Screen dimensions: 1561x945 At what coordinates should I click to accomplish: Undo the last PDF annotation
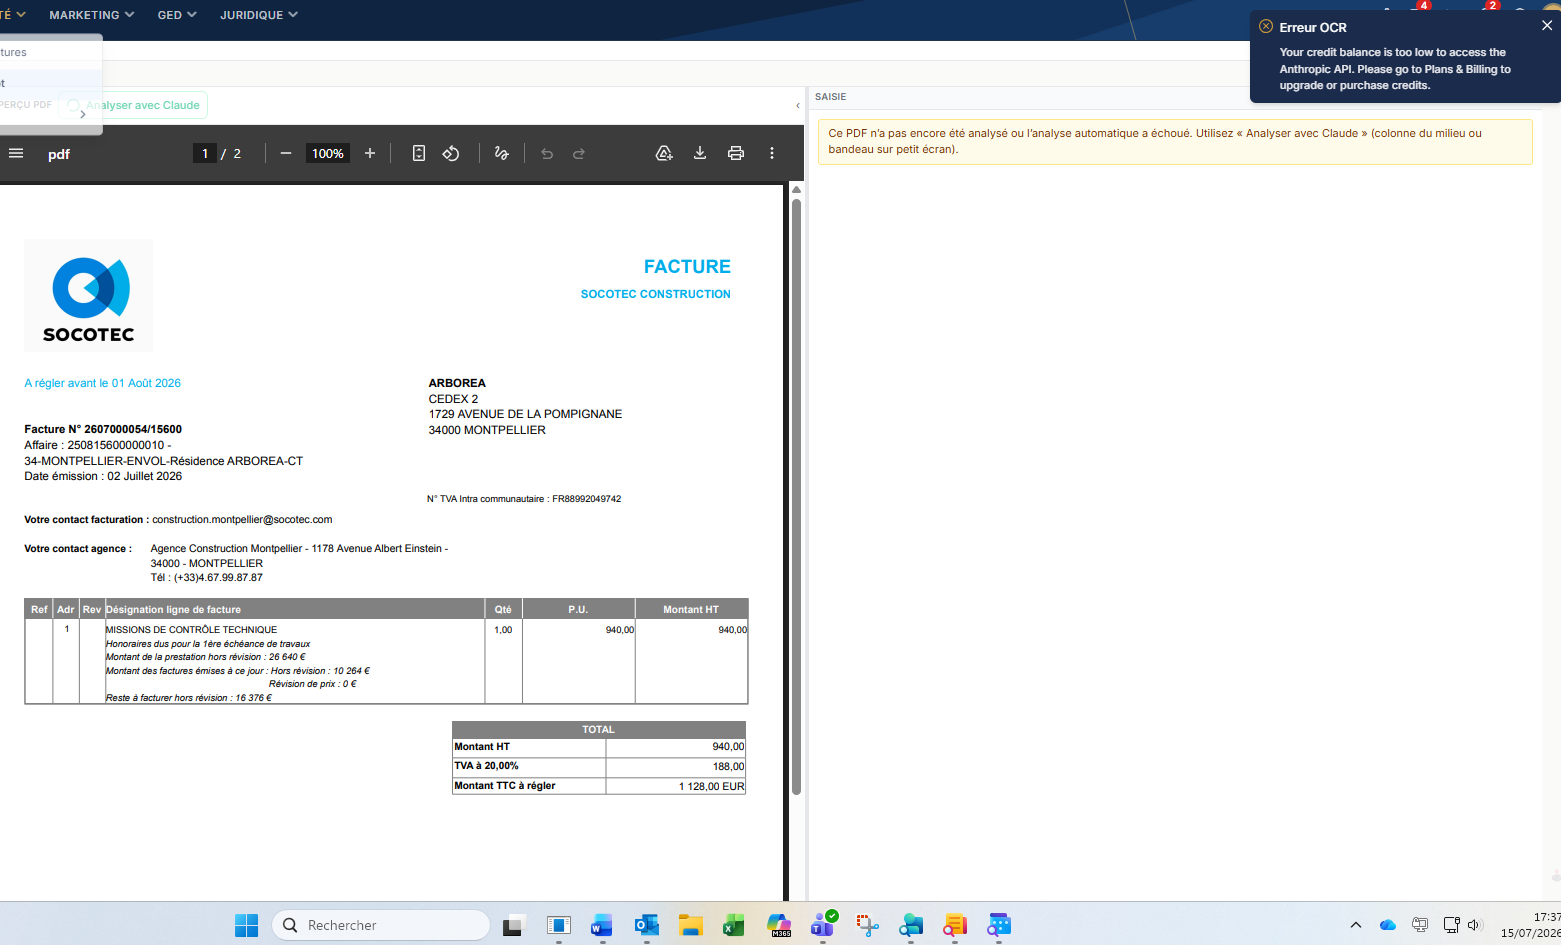pyautogui.click(x=547, y=153)
